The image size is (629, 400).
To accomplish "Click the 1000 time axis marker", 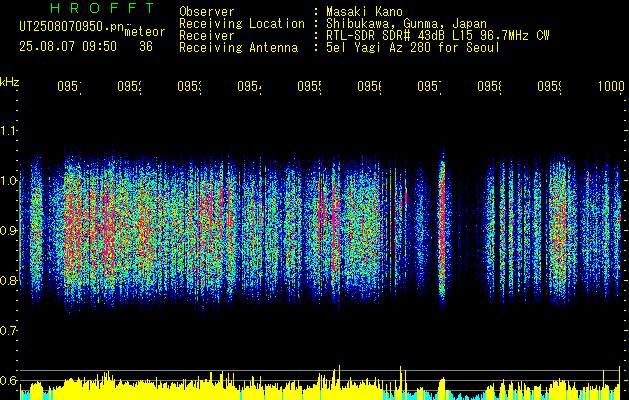I will point(611,86).
